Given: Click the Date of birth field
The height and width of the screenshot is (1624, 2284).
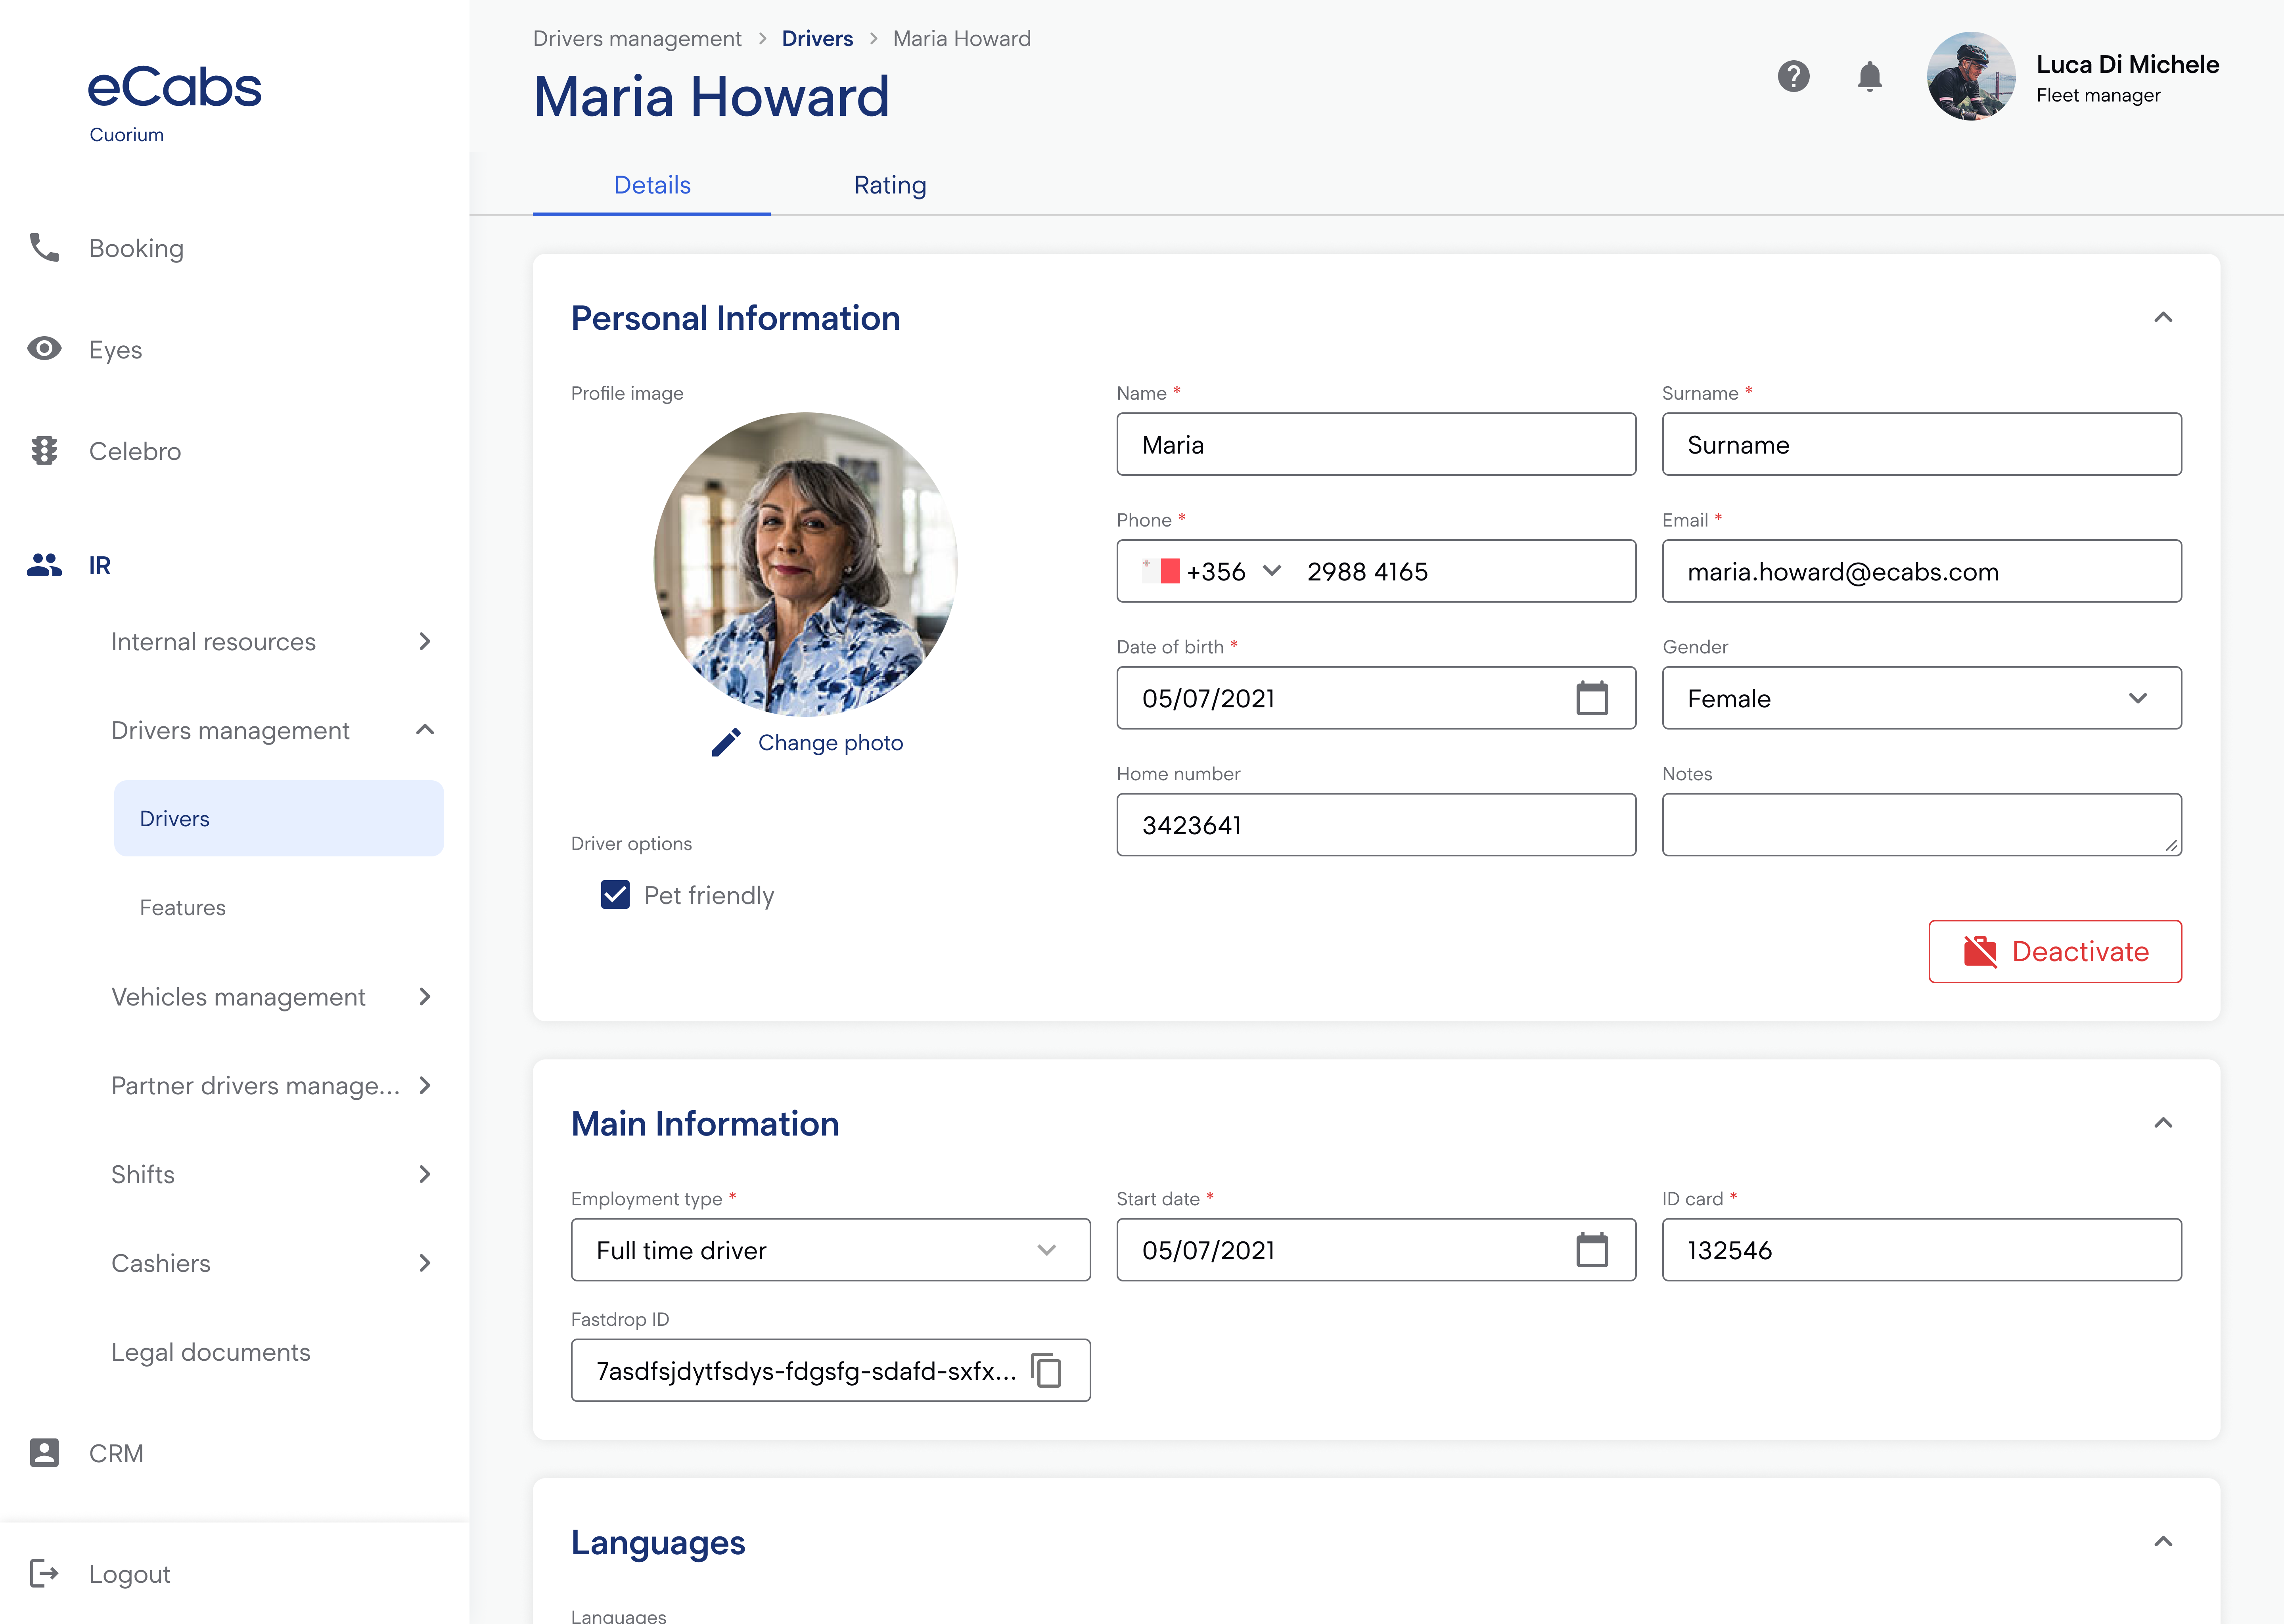Looking at the screenshot, I should [1376, 698].
